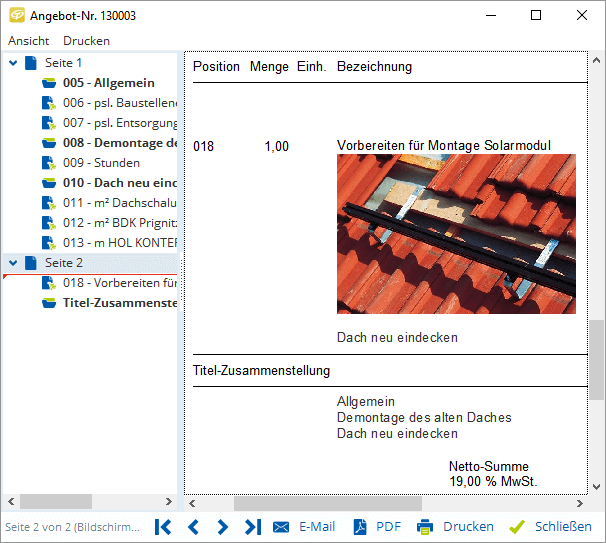Open the Ansicht menu
The width and height of the screenshot is (606, 543).
[x=28, y=41]
